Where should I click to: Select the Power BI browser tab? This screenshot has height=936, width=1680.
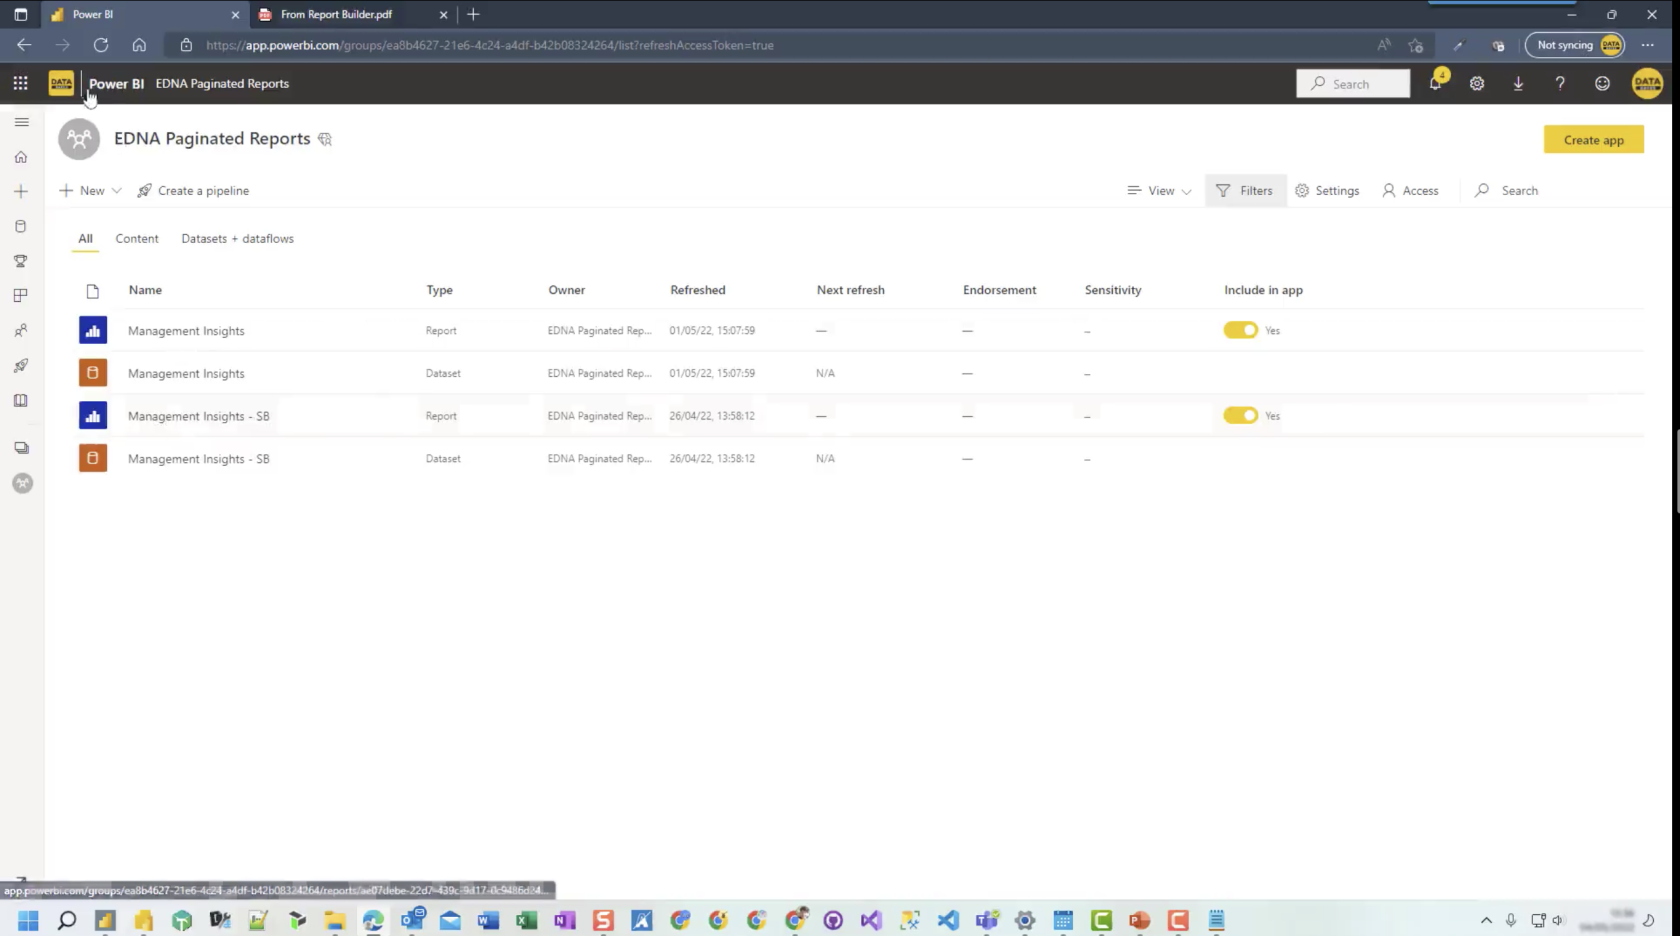pyautogui.click(x=145, y=14)
